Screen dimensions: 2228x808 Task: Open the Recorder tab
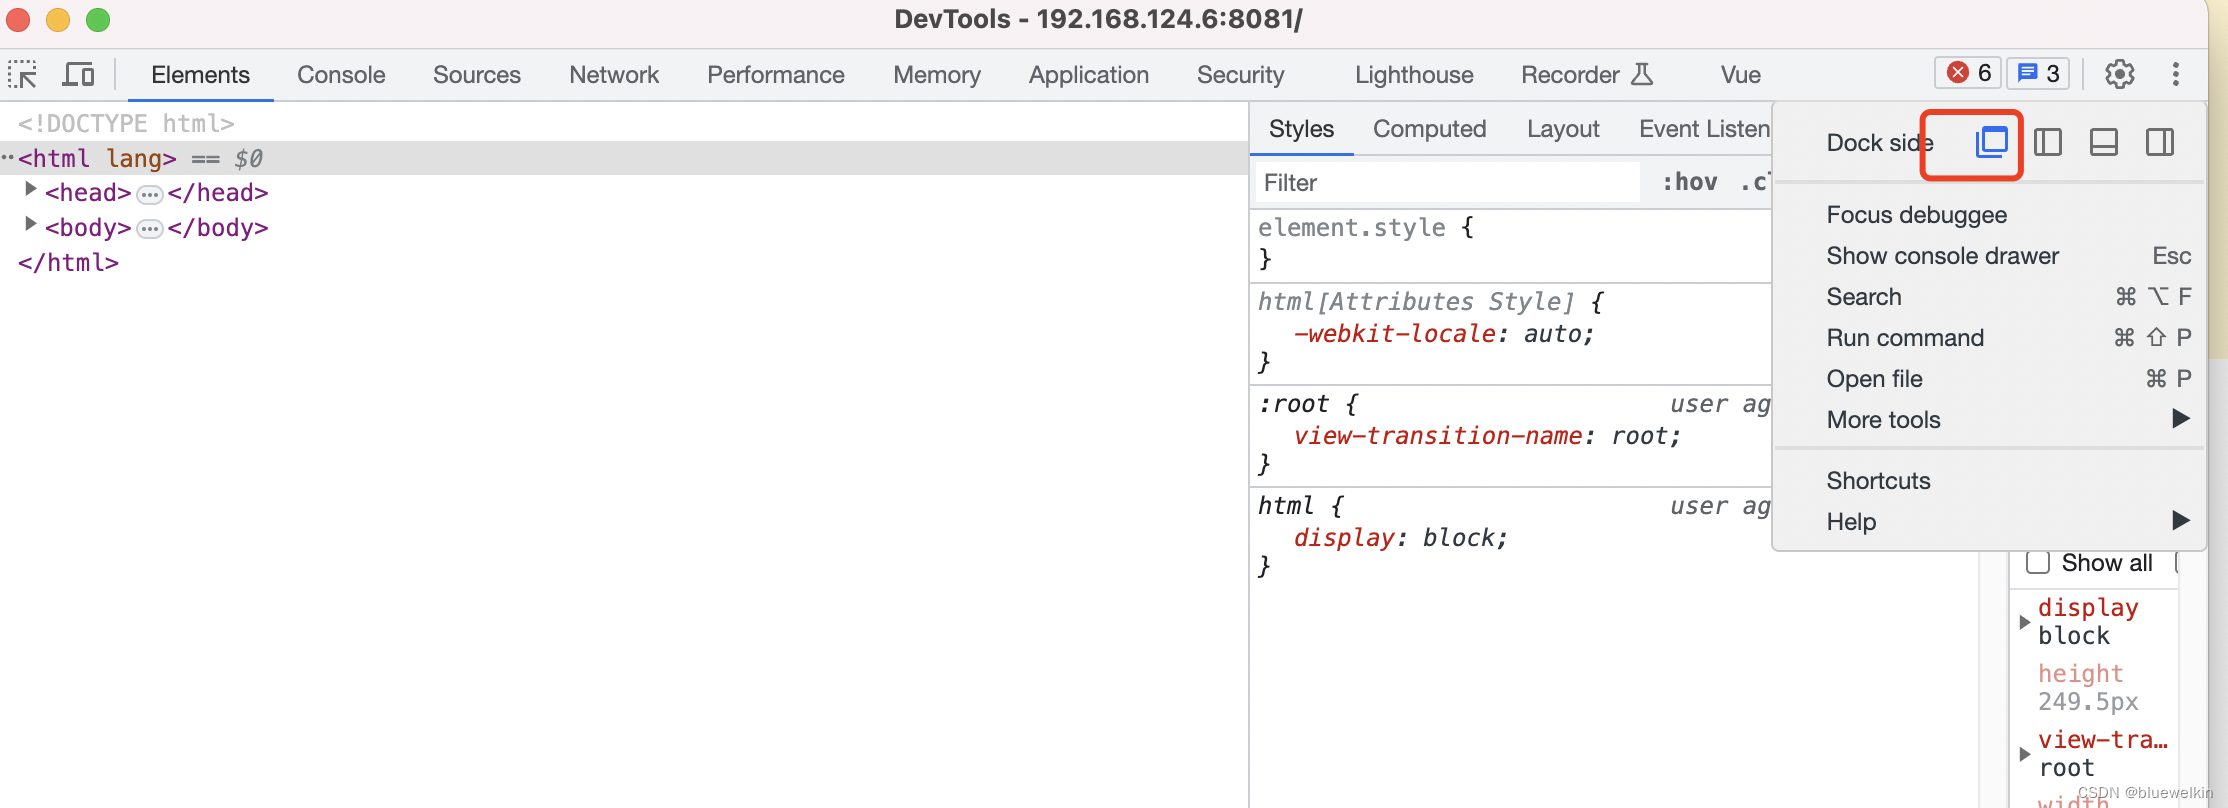point(1587,75)
